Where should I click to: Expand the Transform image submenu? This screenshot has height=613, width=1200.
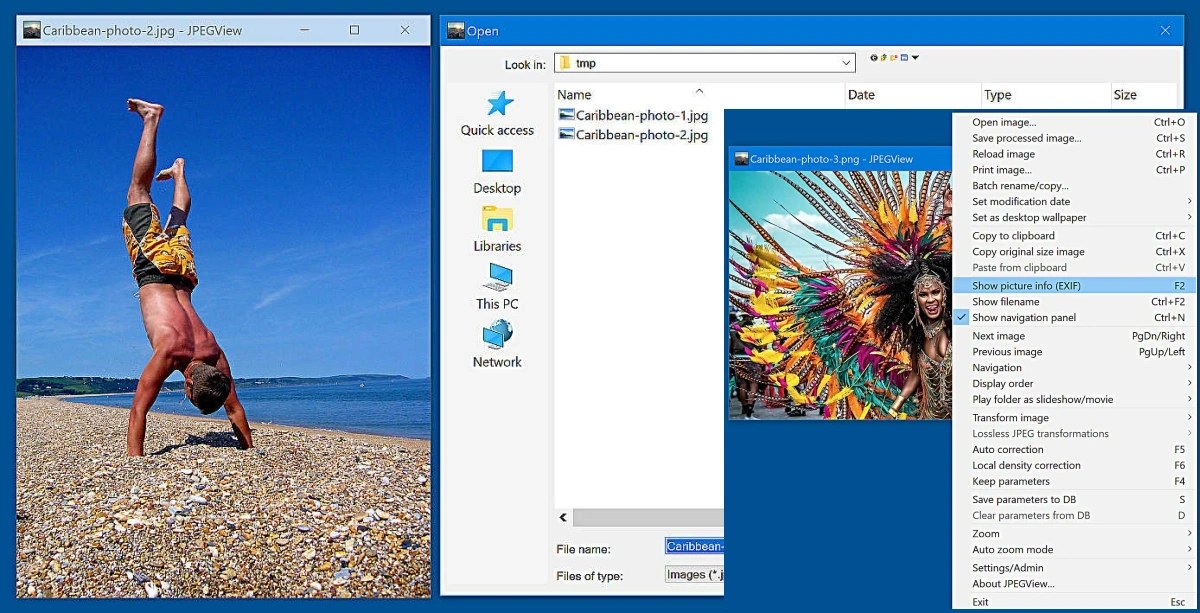point(1010,418)
